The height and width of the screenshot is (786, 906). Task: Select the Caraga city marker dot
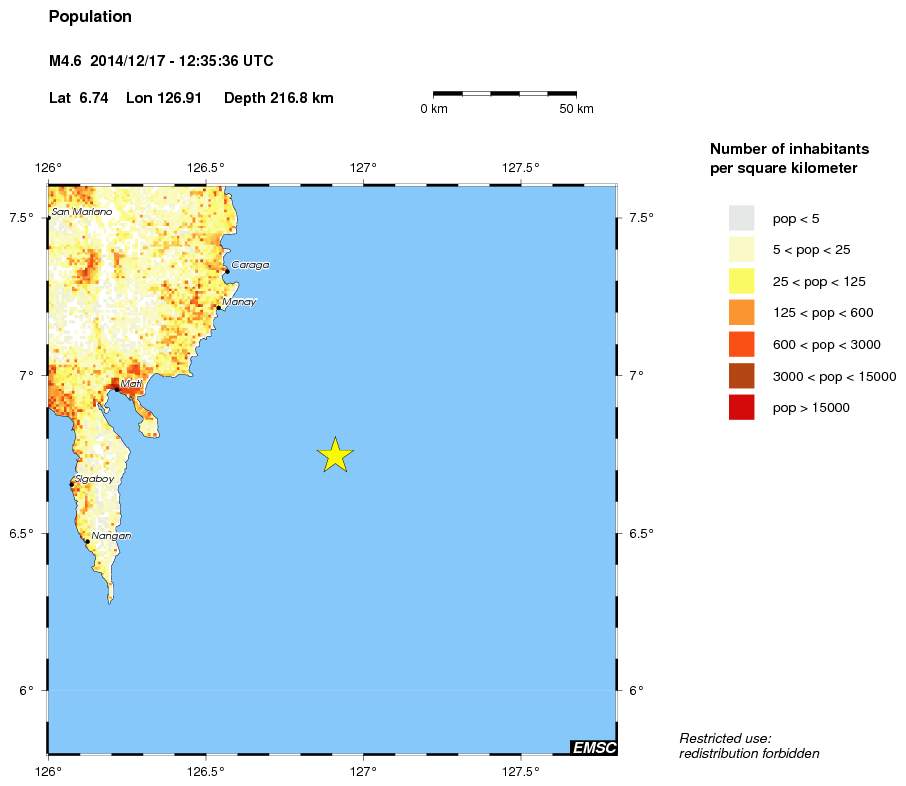point(227,271)
